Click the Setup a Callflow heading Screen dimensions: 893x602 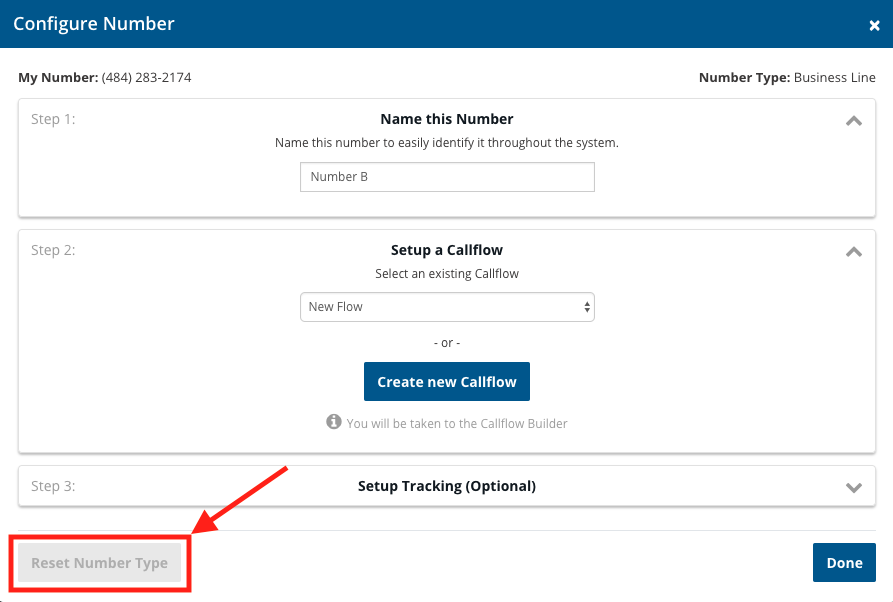(447, 250)
